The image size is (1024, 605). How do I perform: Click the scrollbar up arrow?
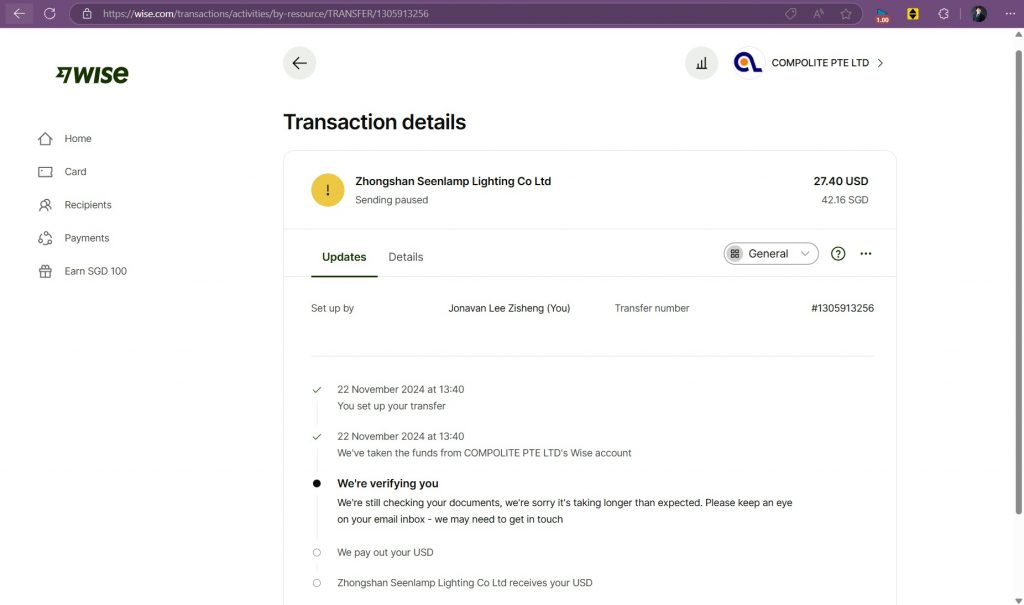[x=1018, y=35]
